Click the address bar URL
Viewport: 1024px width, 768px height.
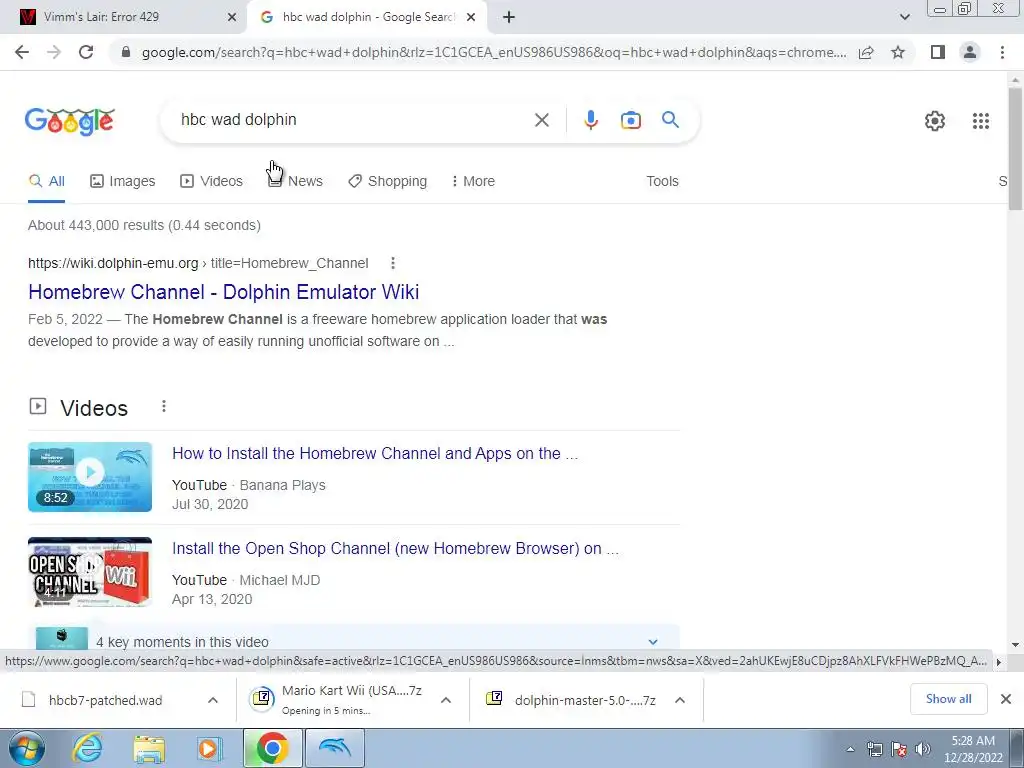point(493,52)
